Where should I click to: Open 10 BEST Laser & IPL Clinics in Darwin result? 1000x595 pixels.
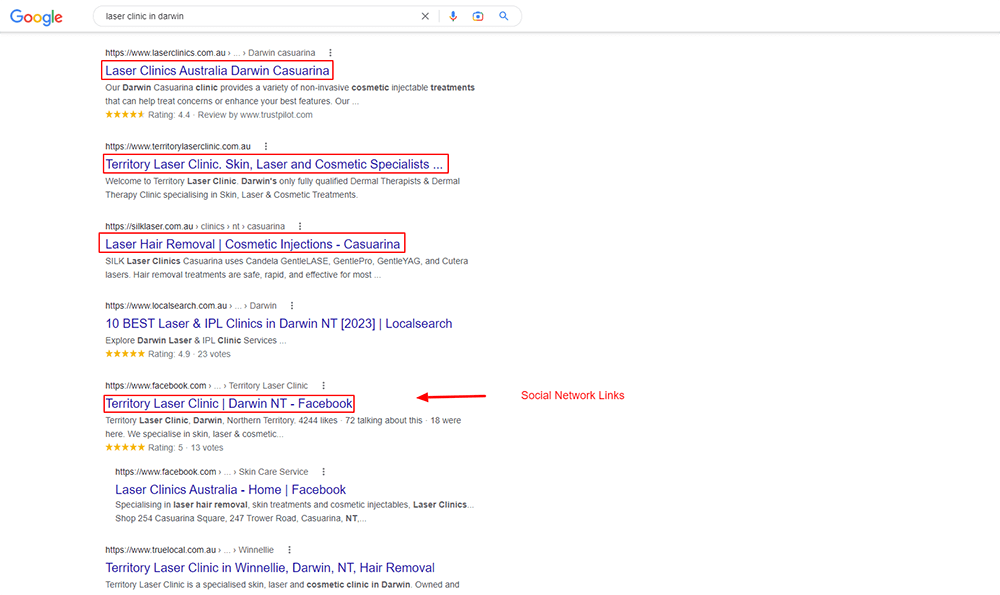click(x=279, y=324)
